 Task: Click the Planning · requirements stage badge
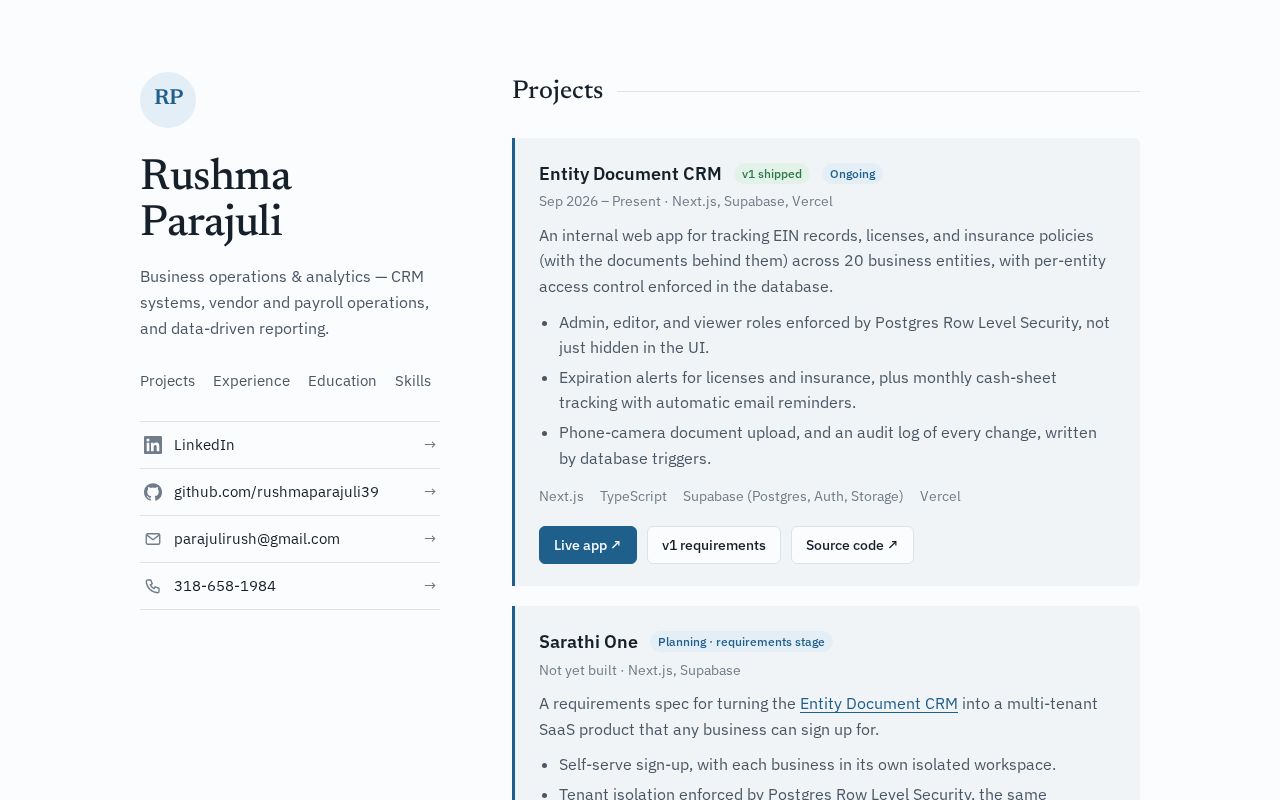[x=741, y=642]
